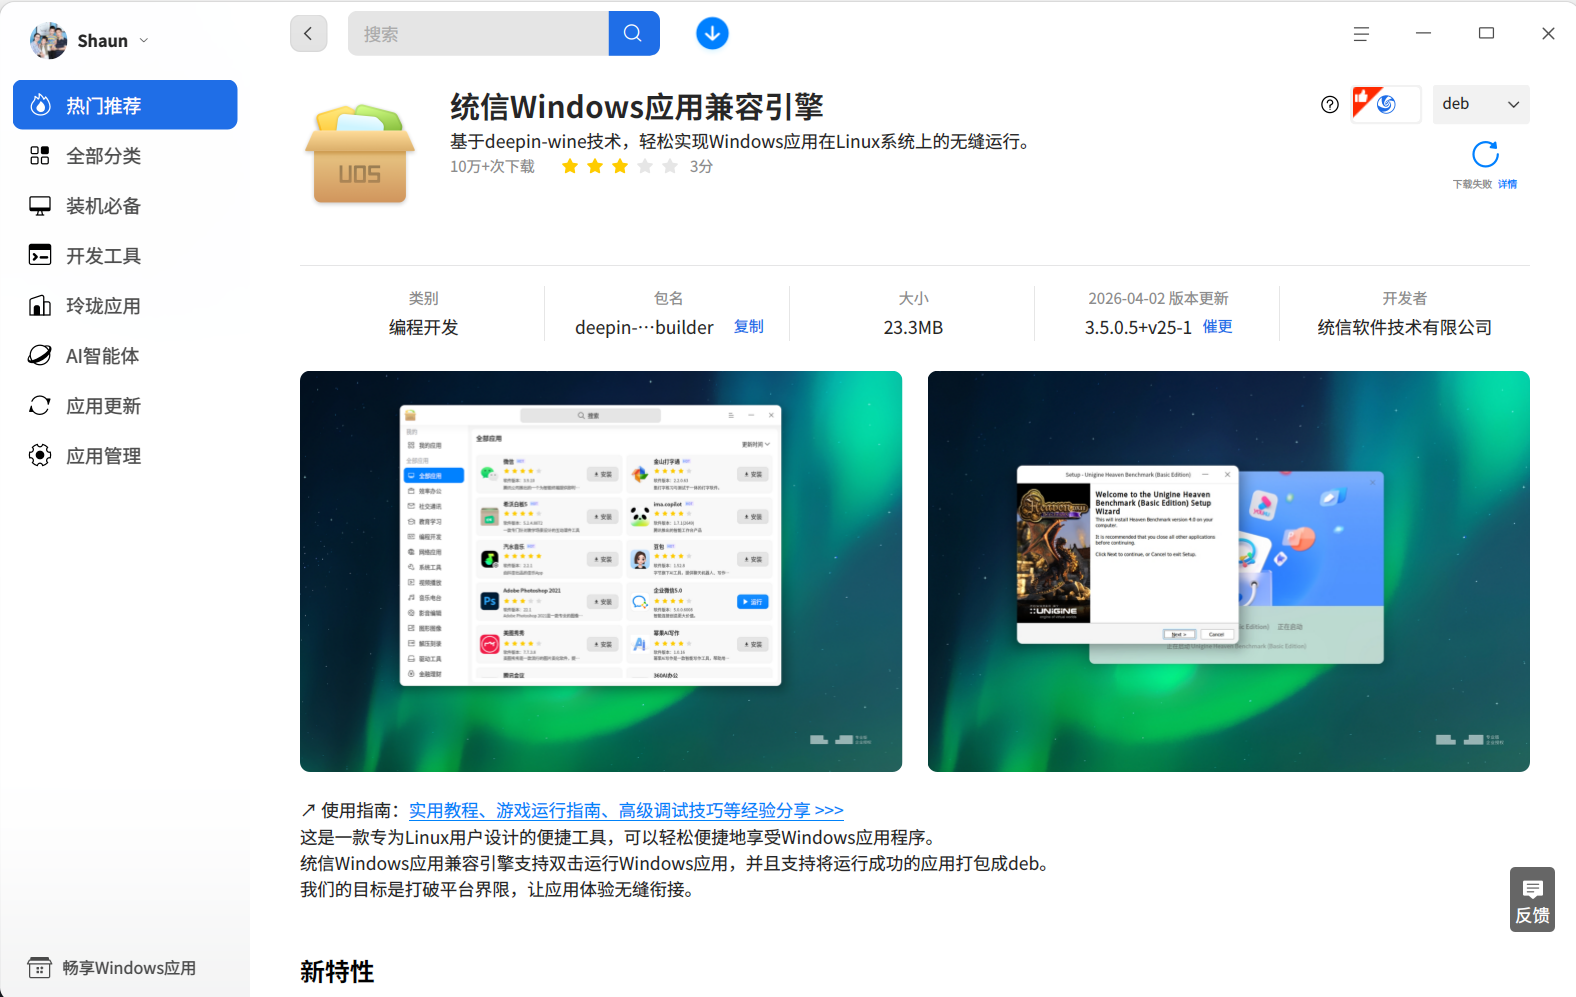Click the 类别 column label
1576x997 pixels.
424,299
